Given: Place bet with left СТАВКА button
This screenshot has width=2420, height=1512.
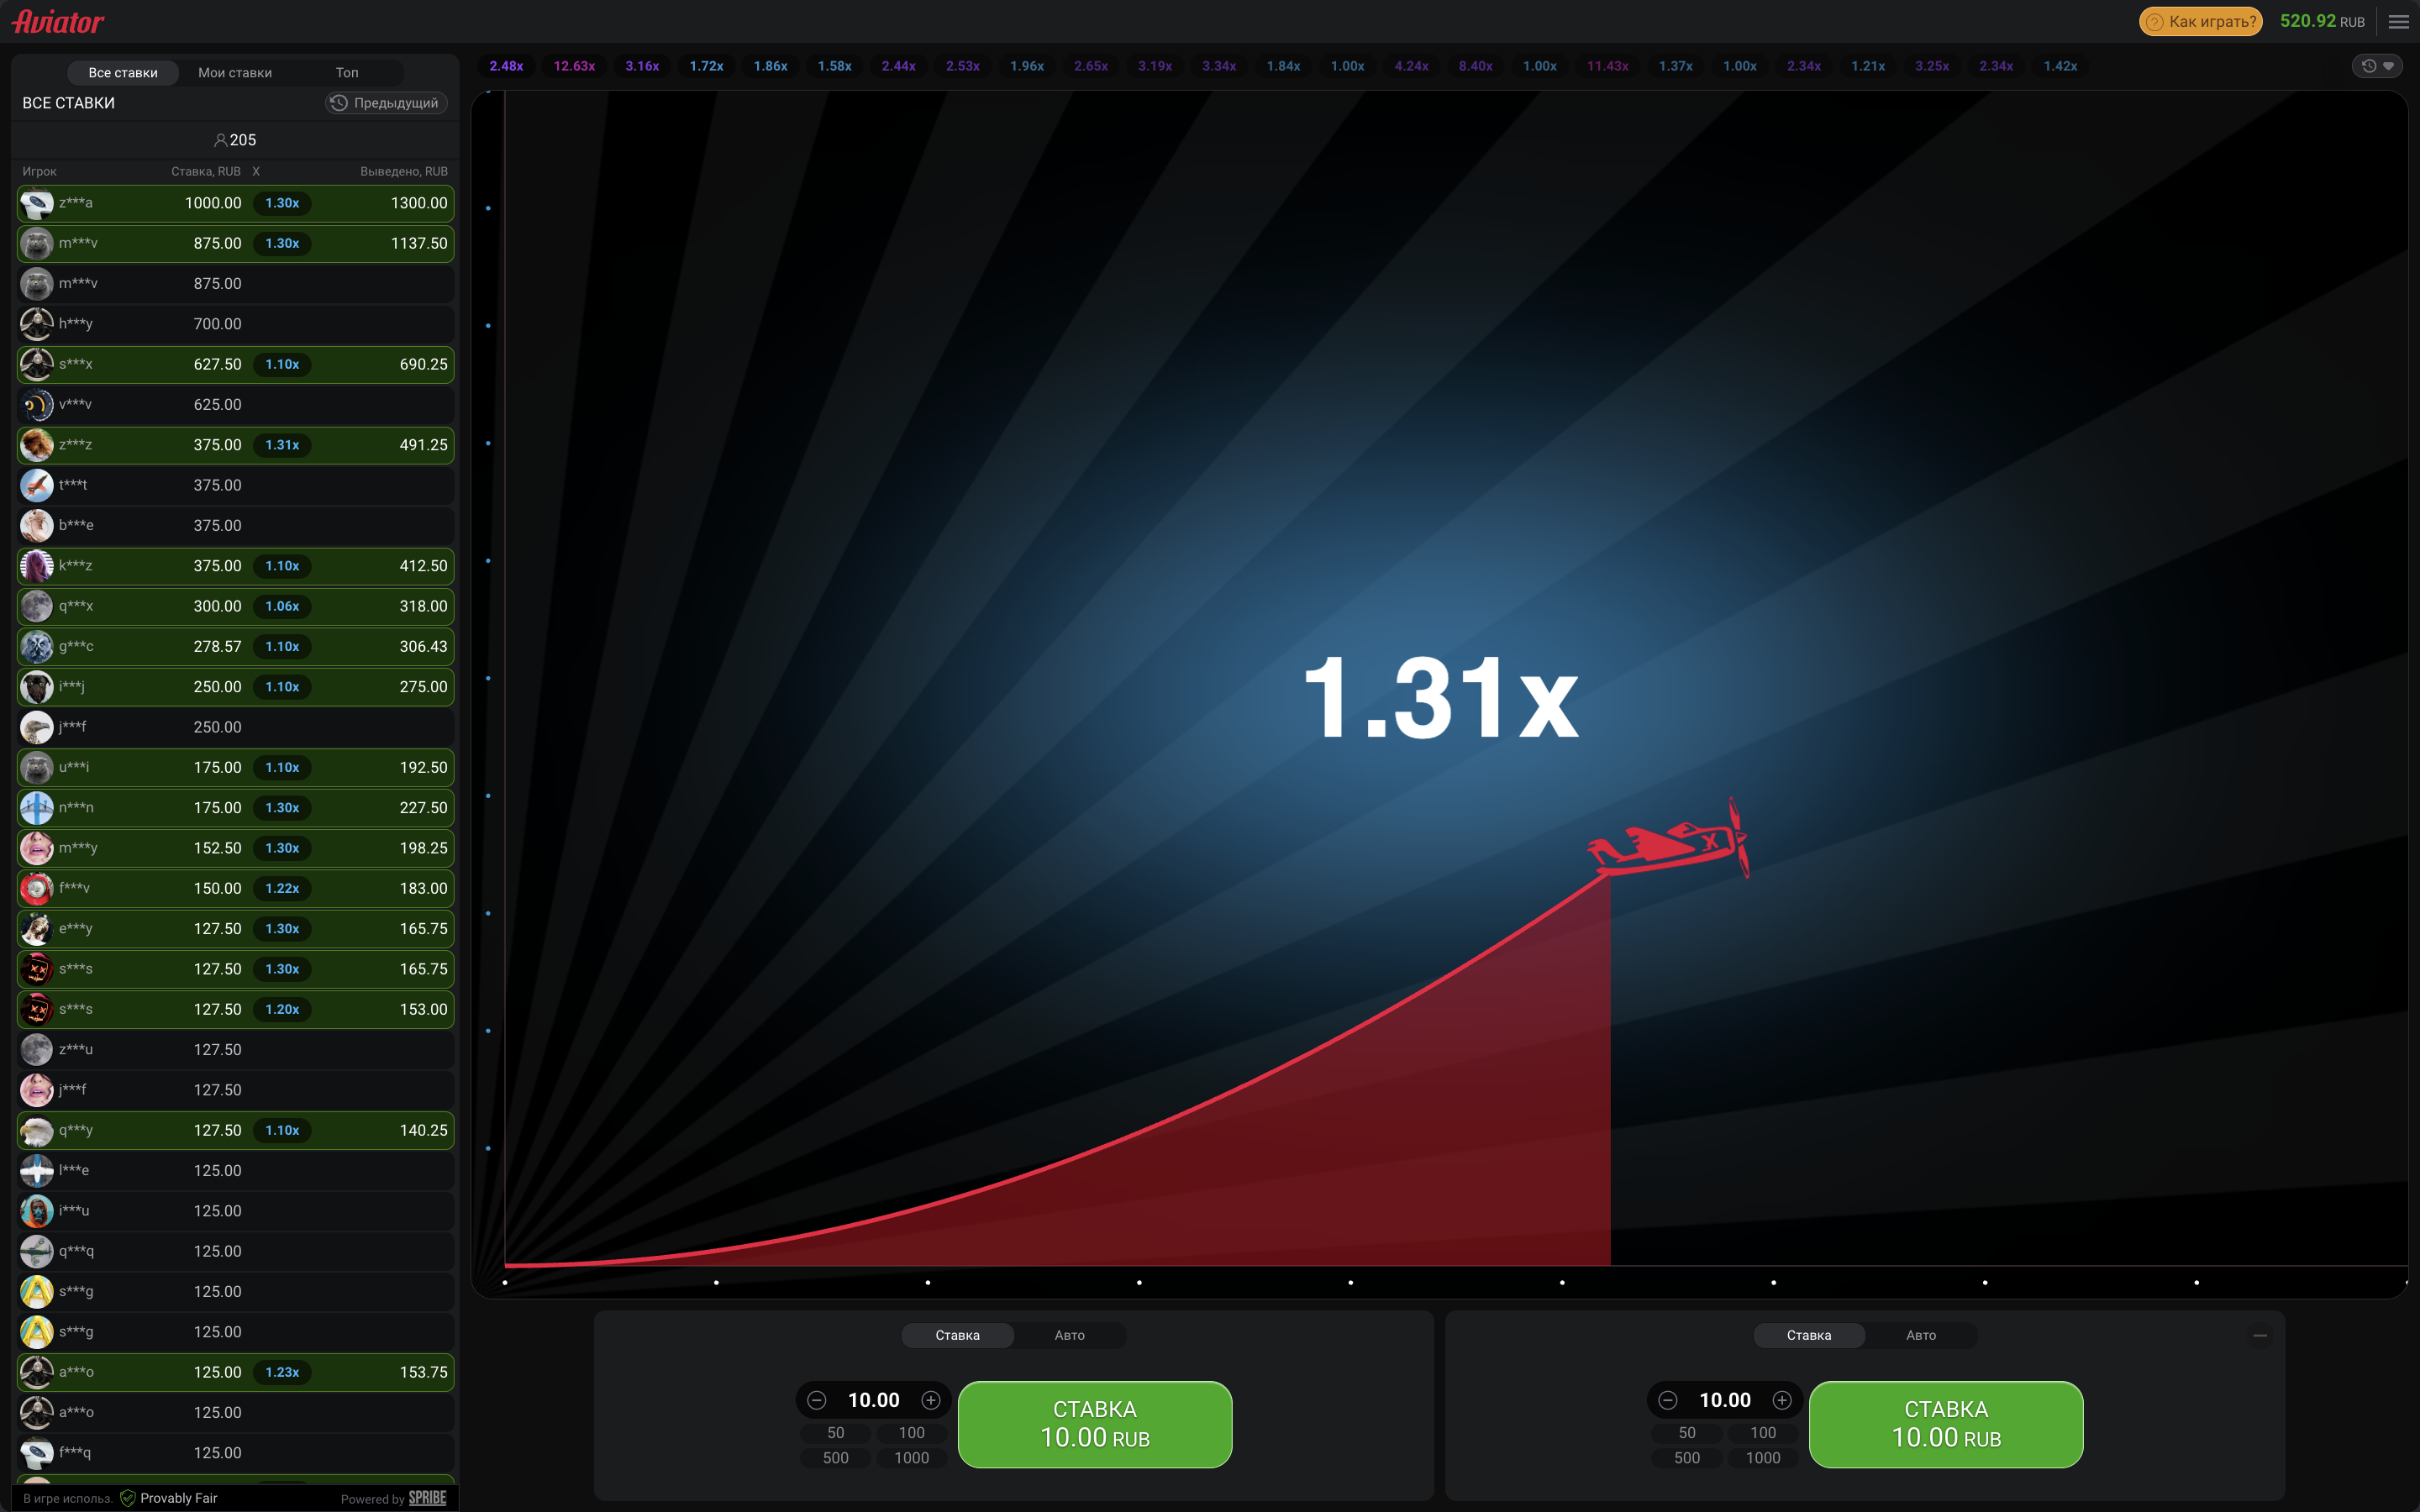Looking at the screenshot, I should [1094, 1424].
